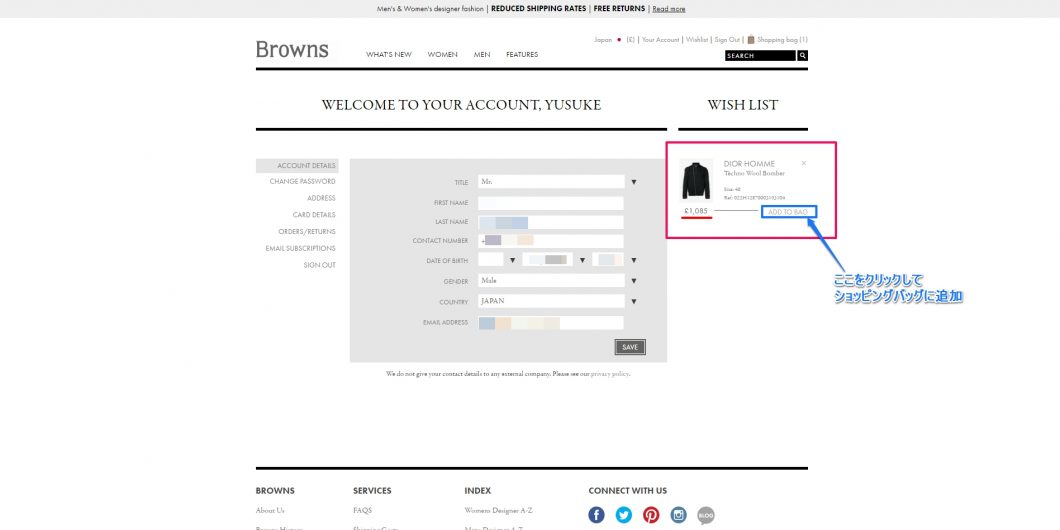Change the Japan country selector
Viewport: 1060px width, 530px height.
[x=603, y=40]
